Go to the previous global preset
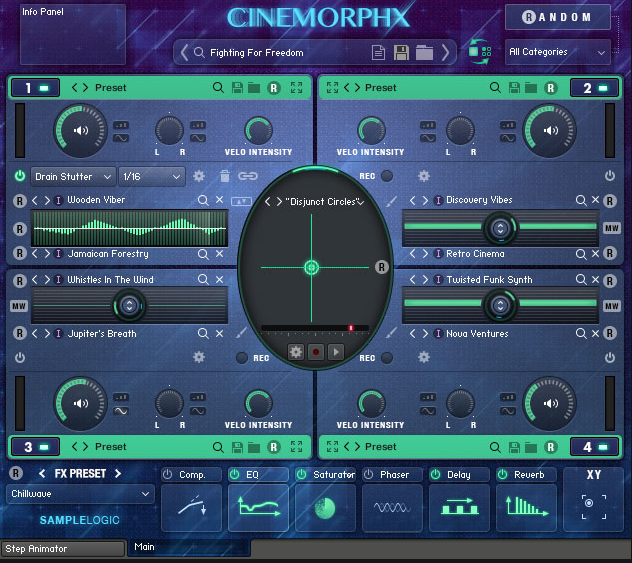Viewport: 632px width, 563px height. coord(184,52)
